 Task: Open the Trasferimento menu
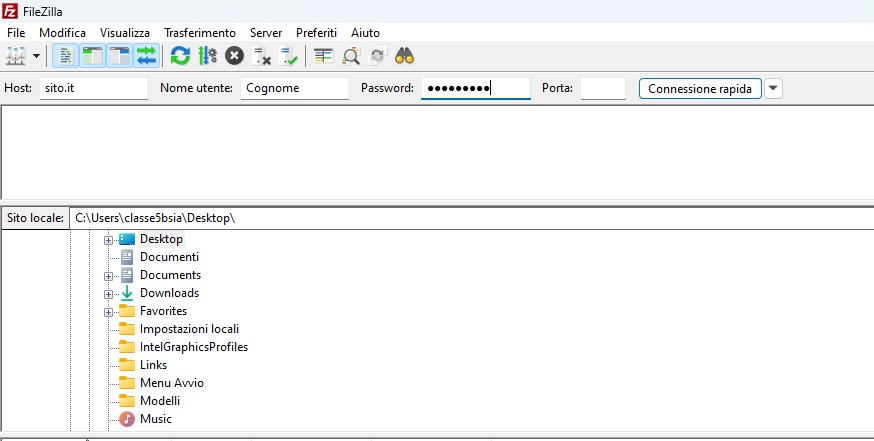coord(200,33)
